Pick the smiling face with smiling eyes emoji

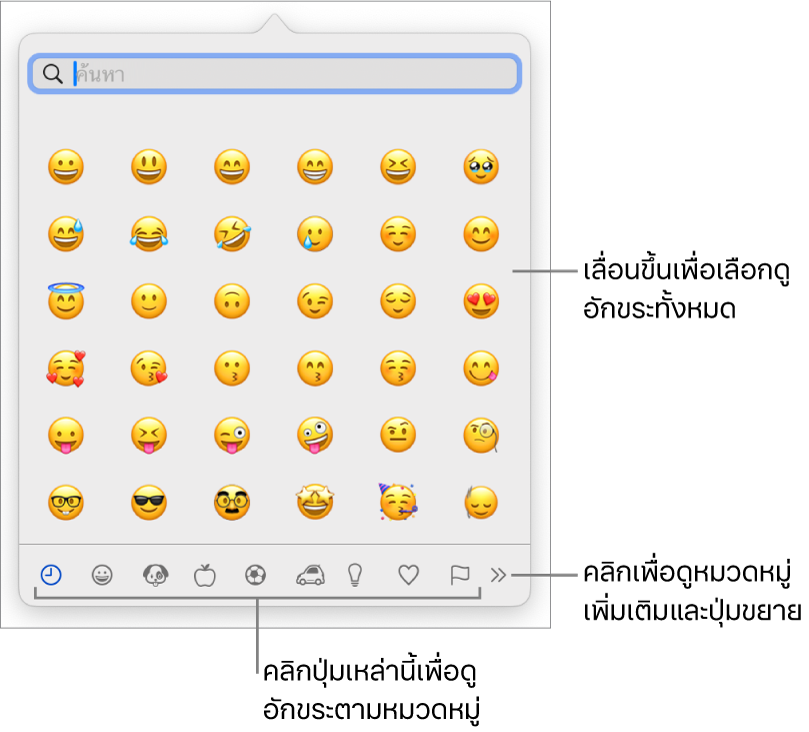tap(481, 234)
